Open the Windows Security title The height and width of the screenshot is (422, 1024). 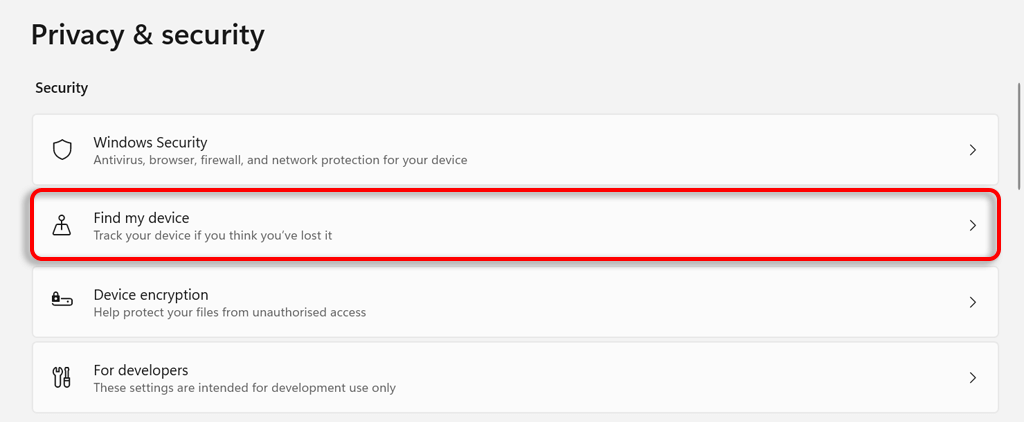[x=150, y=142]
